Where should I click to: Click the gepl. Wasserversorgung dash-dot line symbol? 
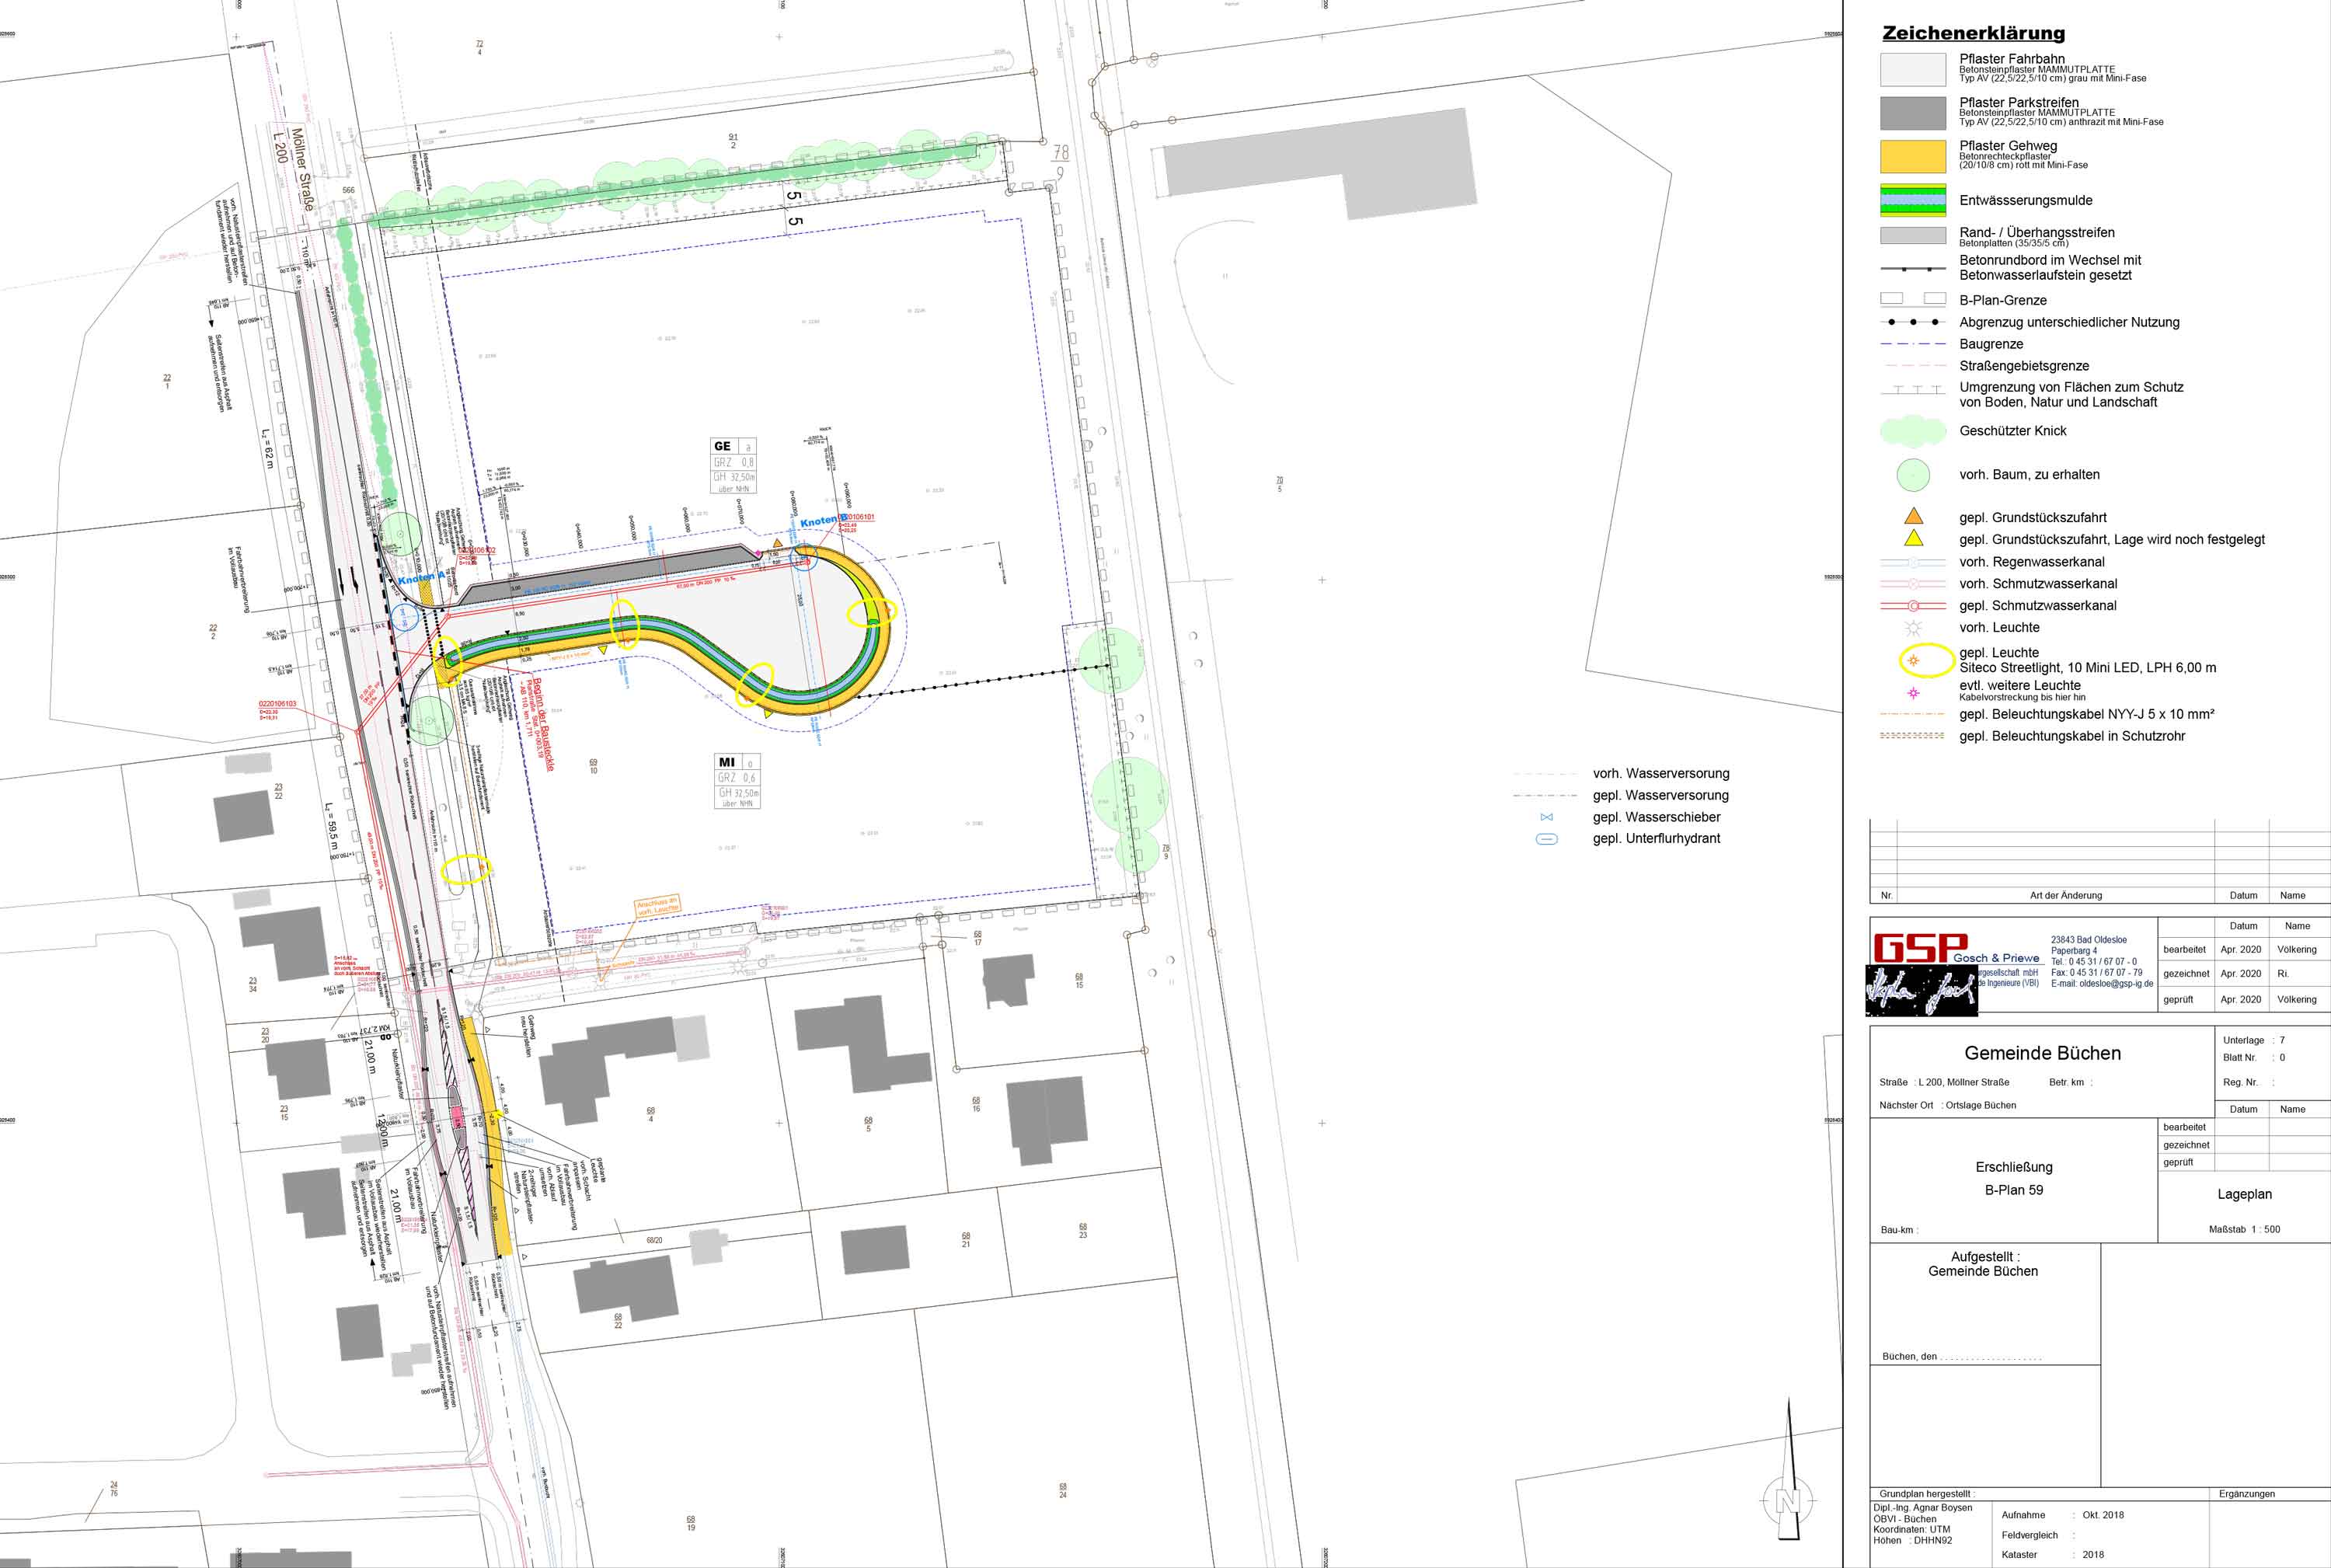tap(1546, 796)
